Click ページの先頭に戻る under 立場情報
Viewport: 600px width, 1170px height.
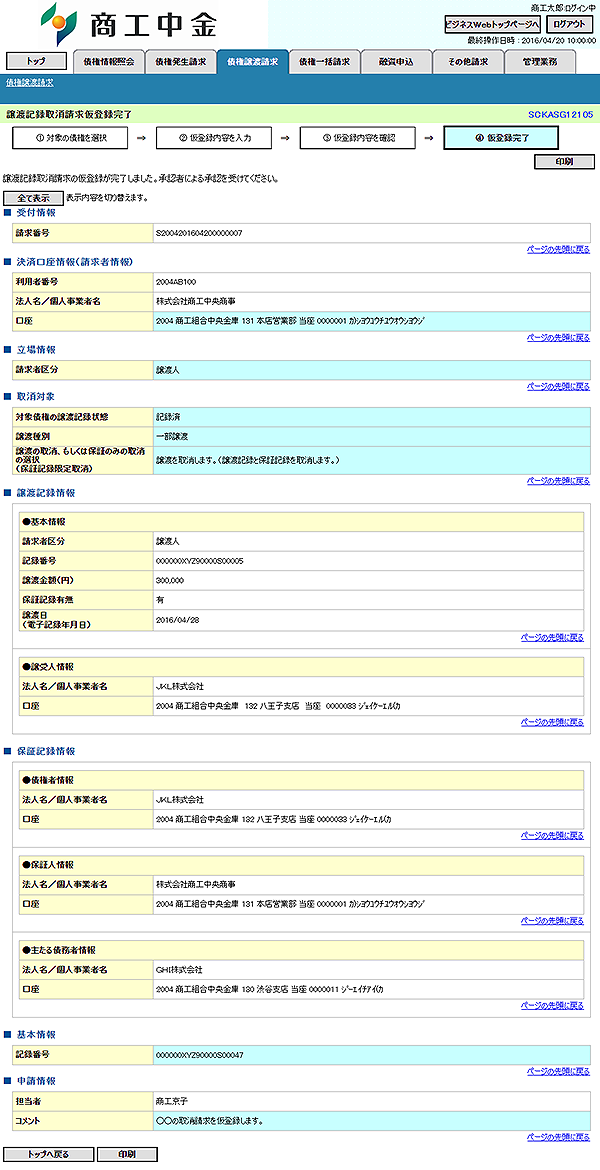558,386
